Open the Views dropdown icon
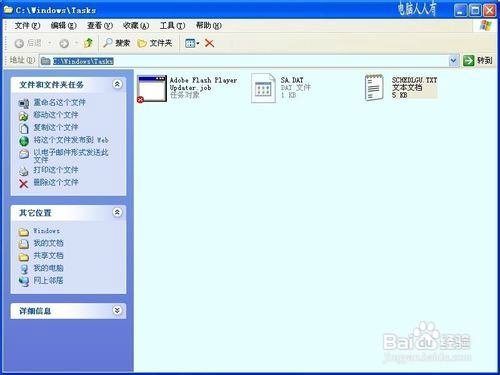 (192, 43)
